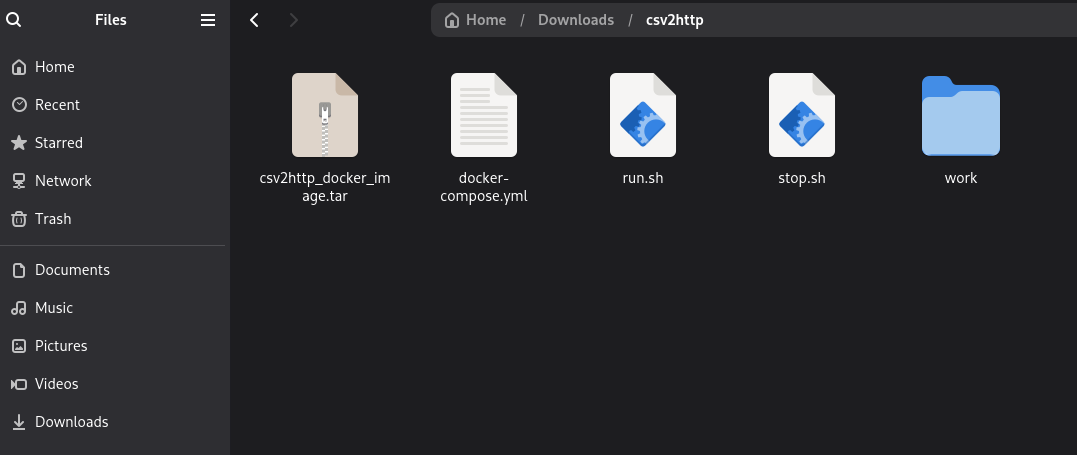This screenshot has height=455, width=1077.
Task: Click the Network icon in sidebar
Action: point(19,181)
